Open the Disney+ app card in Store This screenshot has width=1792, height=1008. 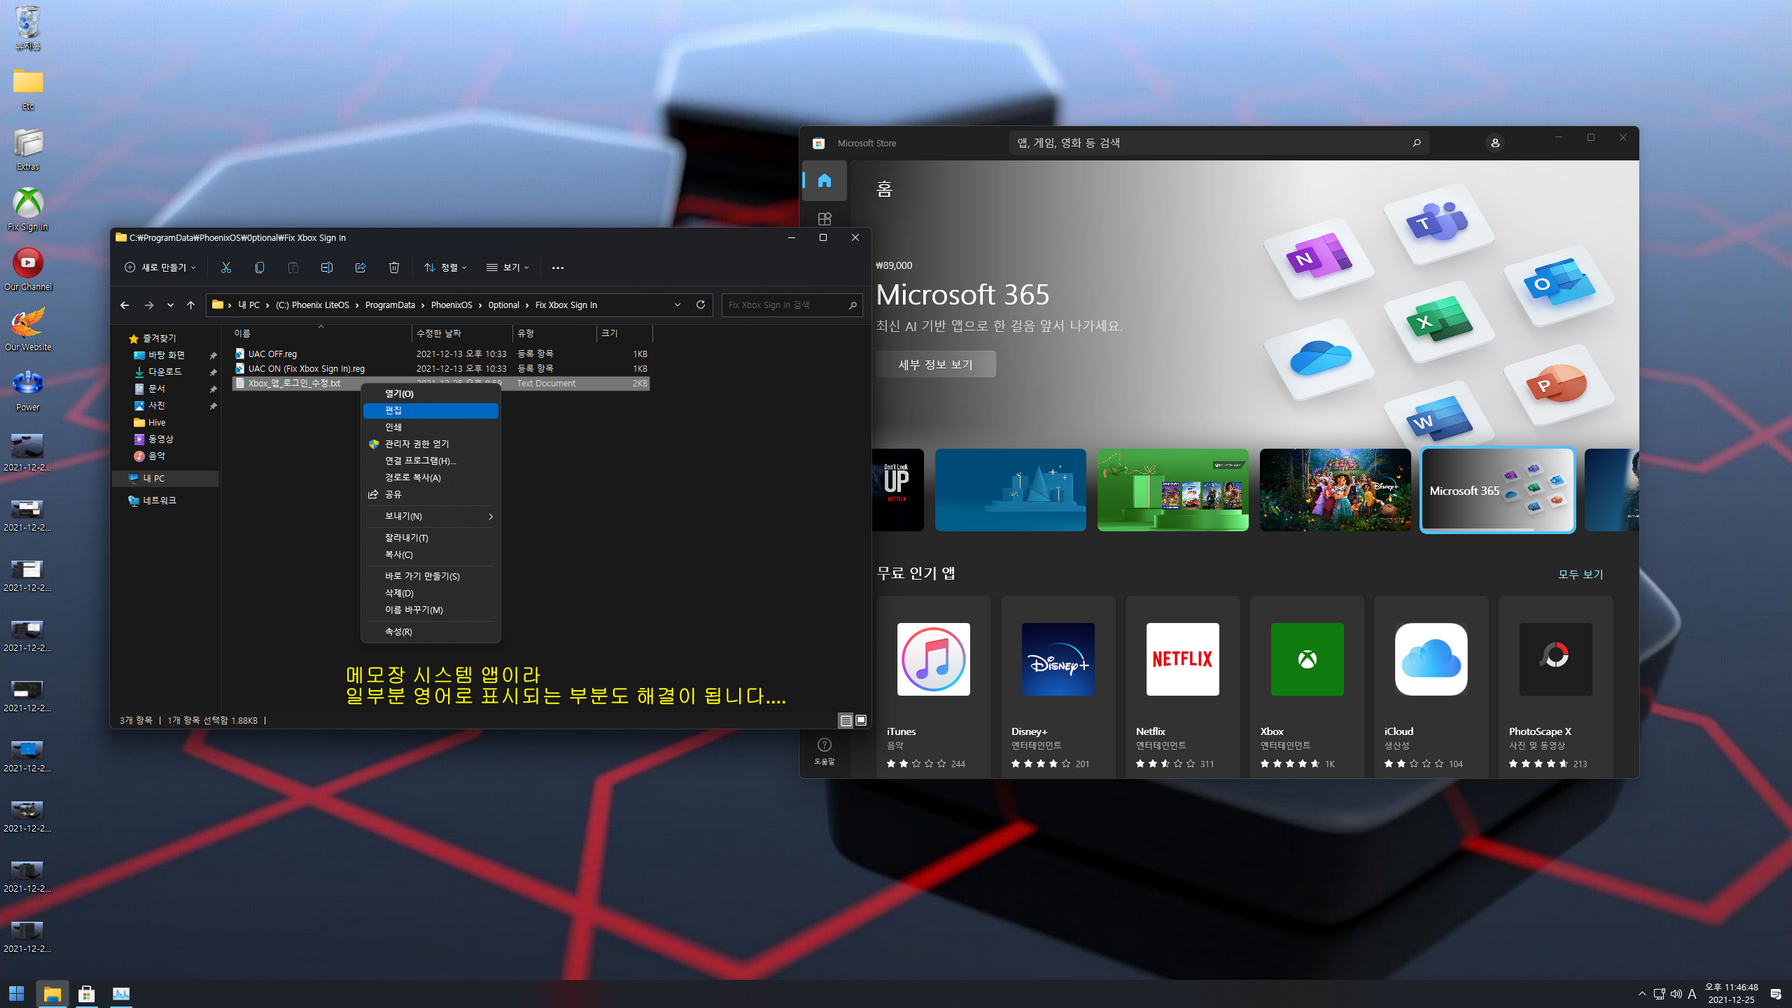tap(1058, 686)
